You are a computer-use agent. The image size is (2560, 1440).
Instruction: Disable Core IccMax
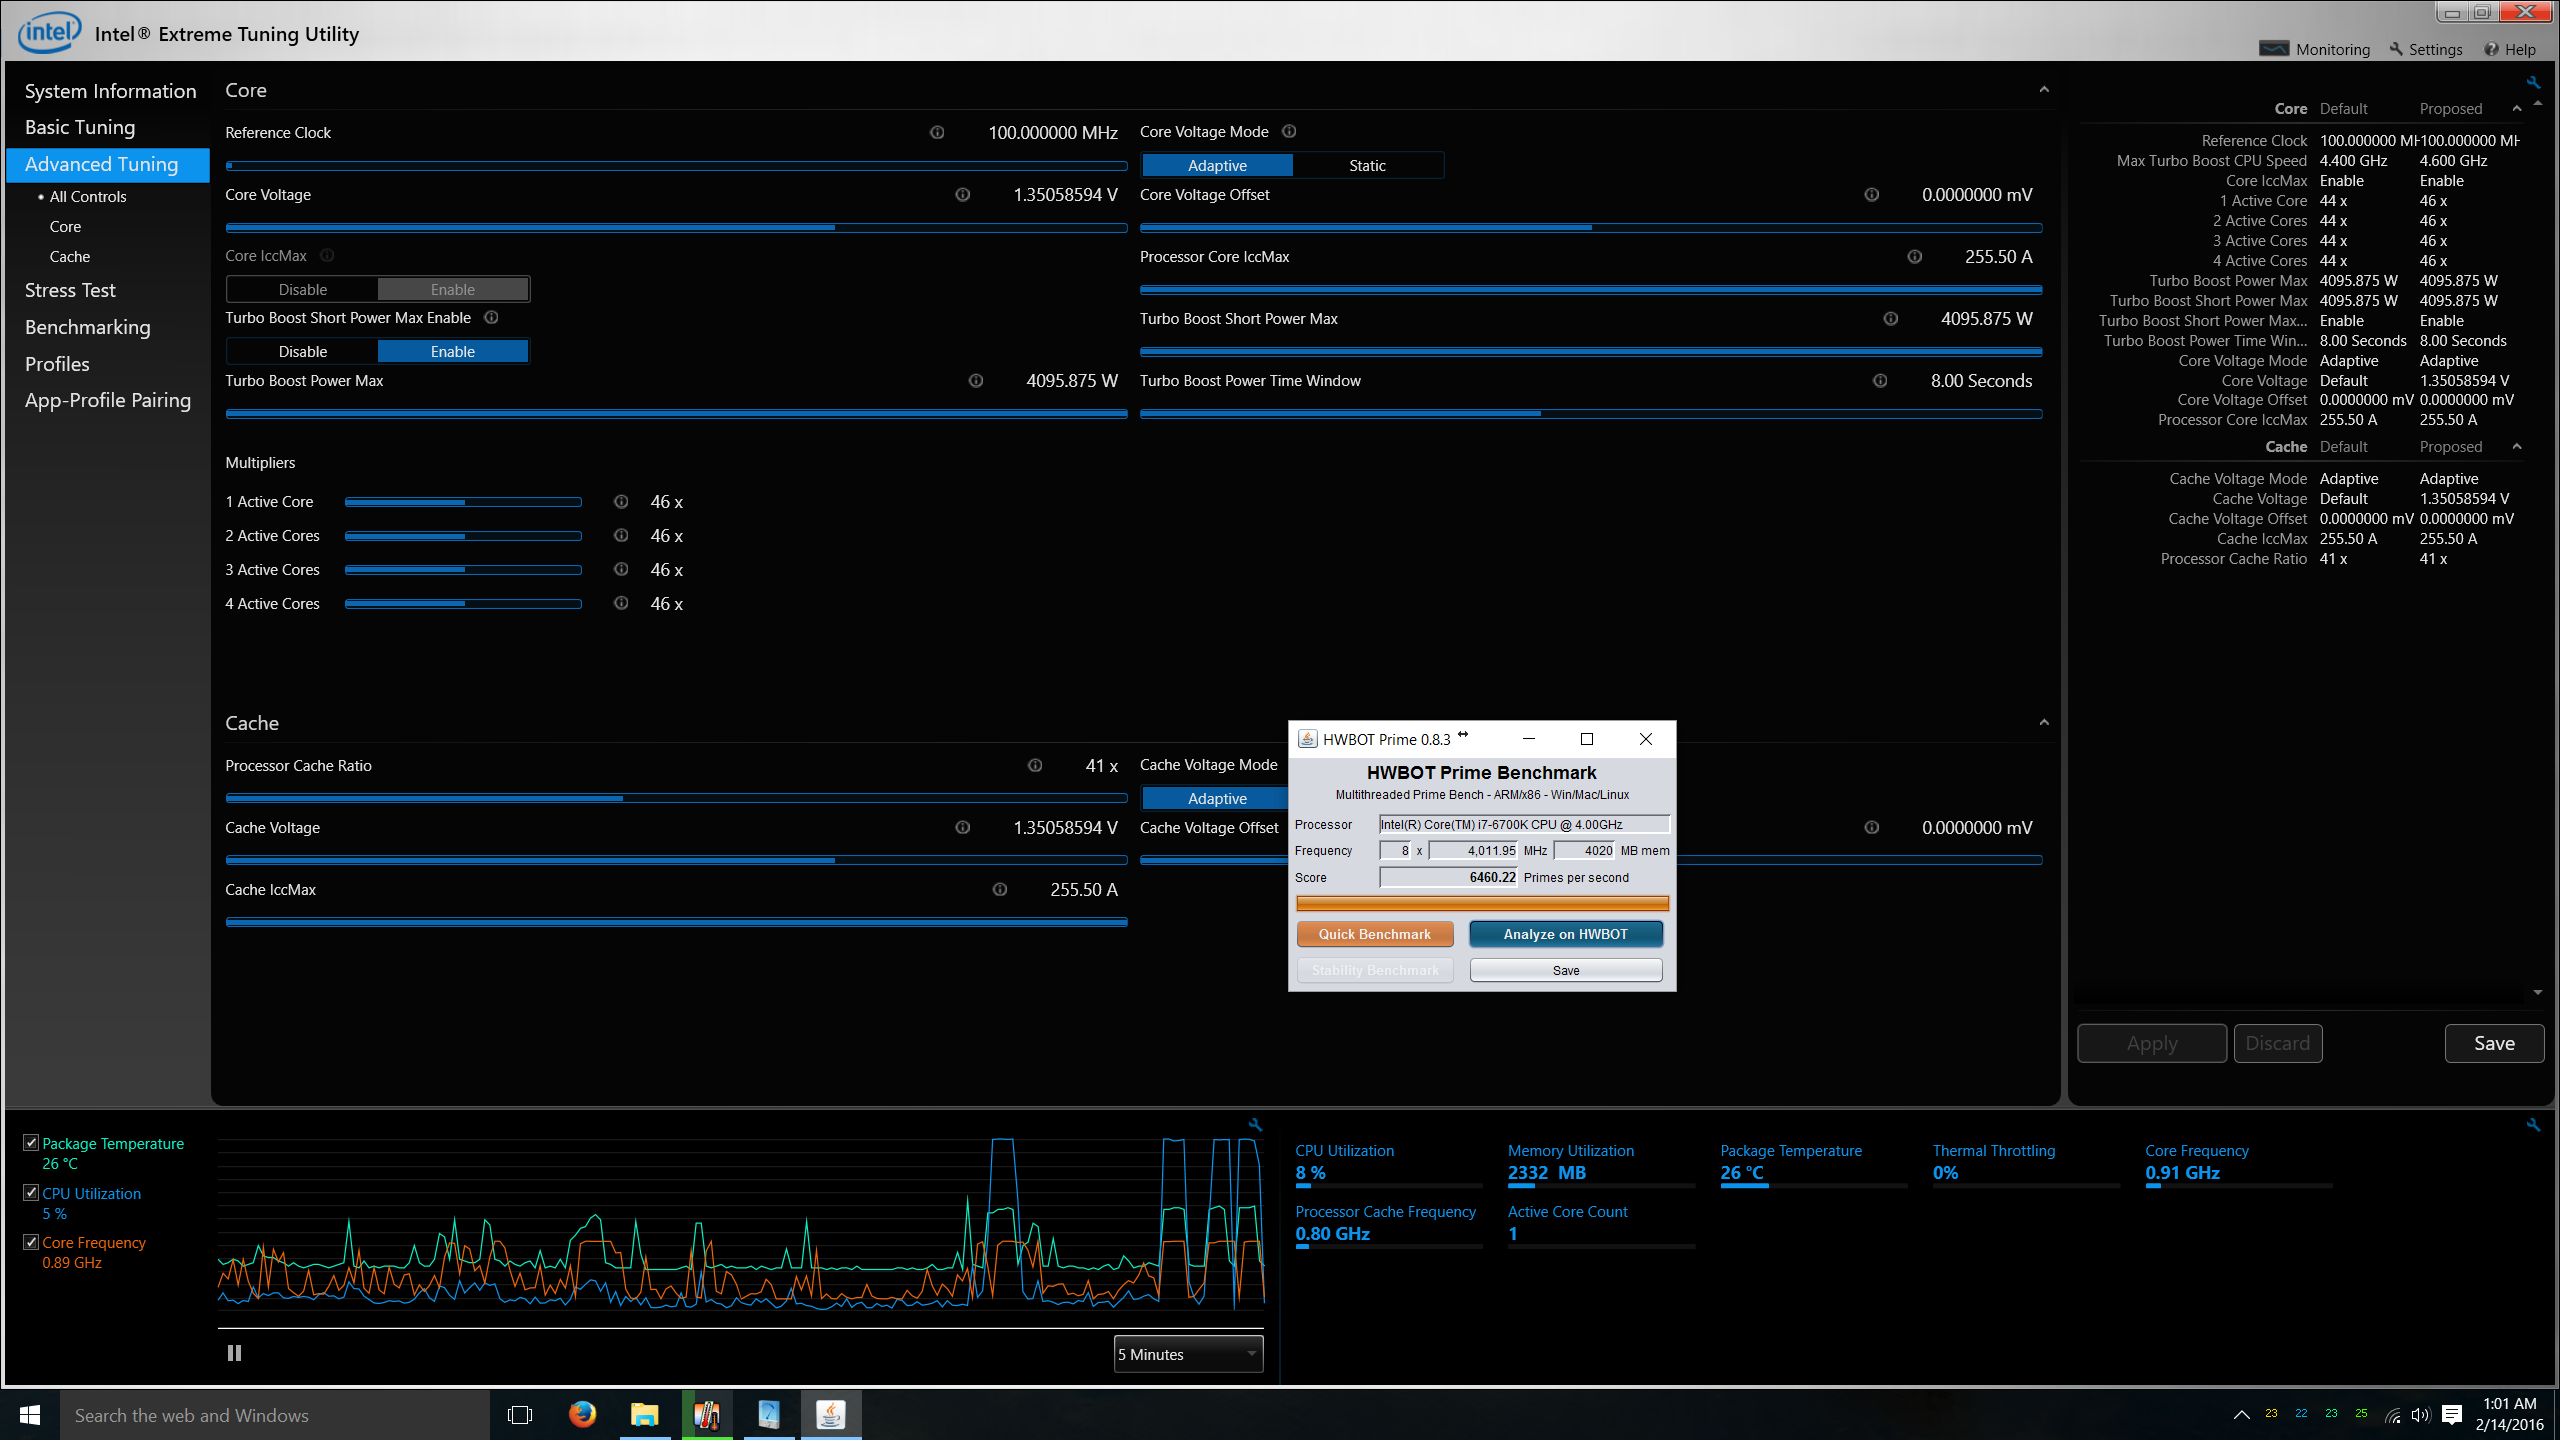click(x=302, y=290)
